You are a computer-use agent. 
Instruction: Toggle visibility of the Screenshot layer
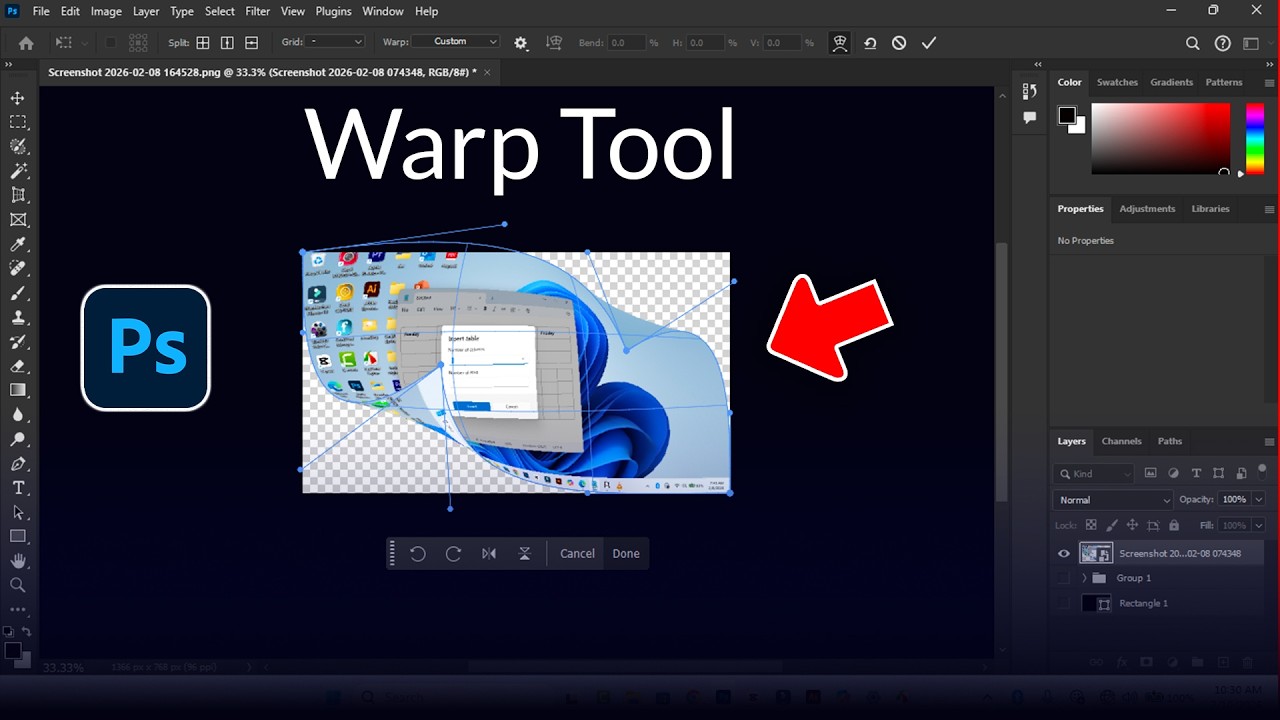click(1063, 554)
